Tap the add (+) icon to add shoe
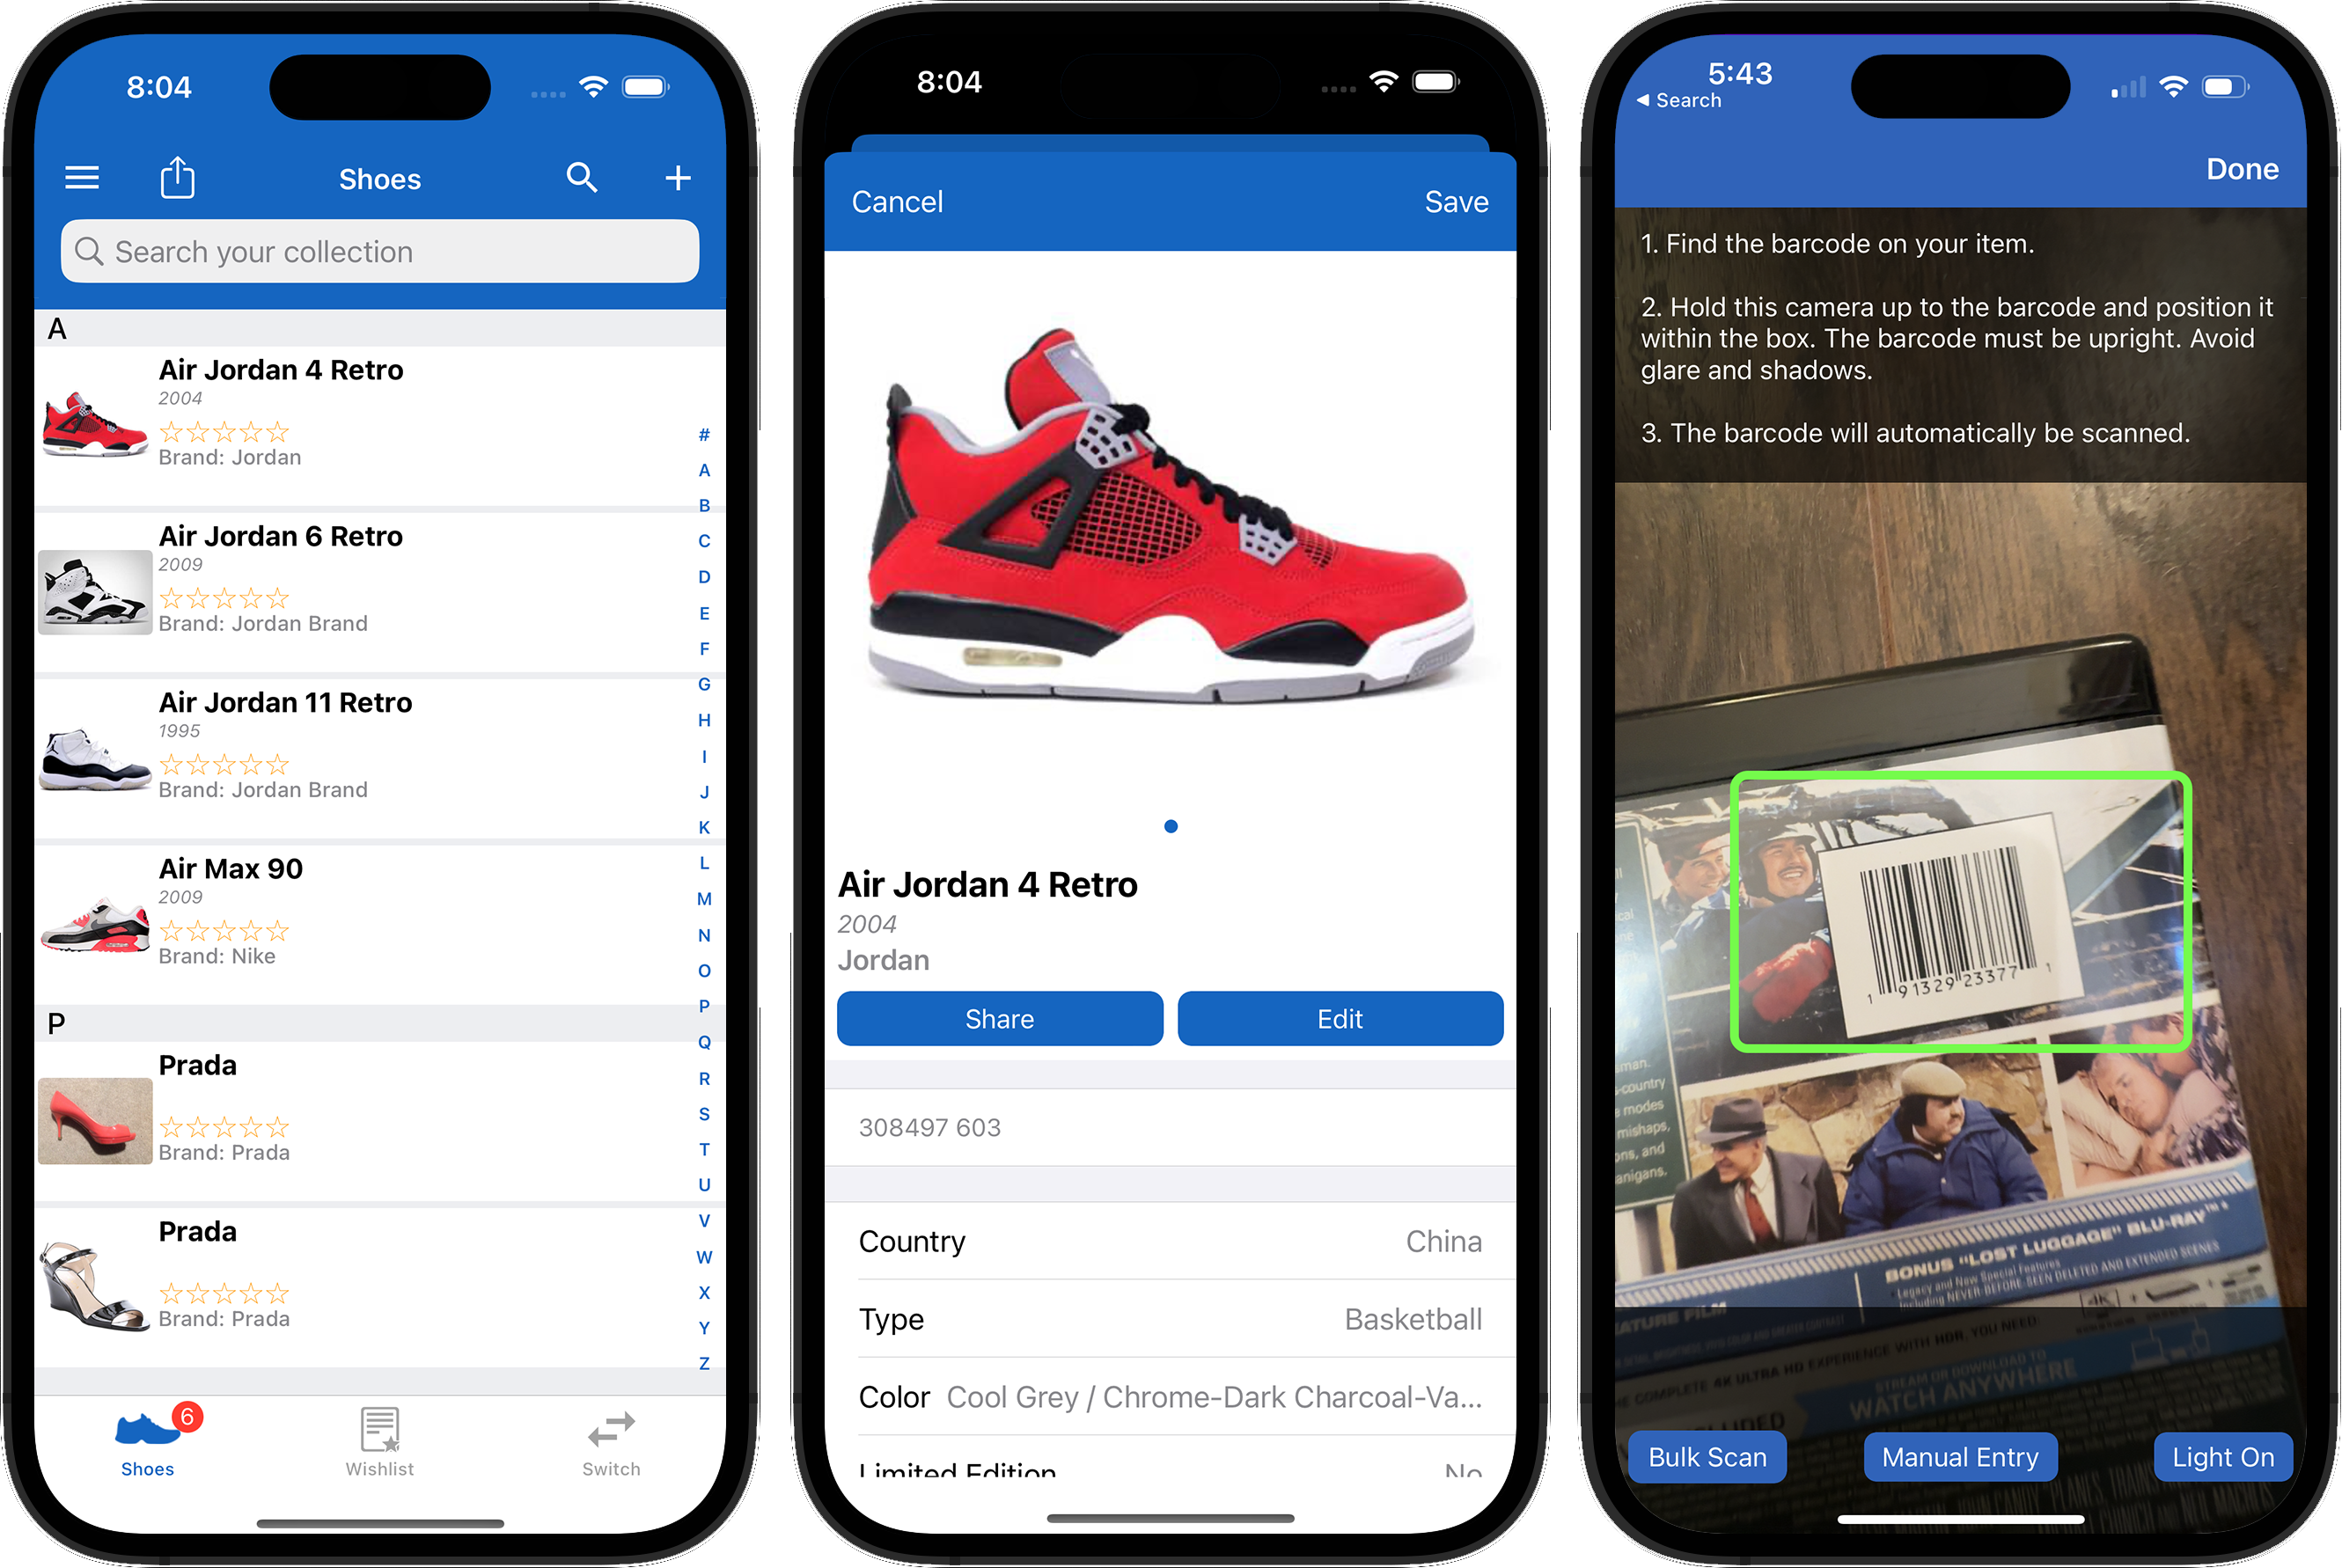The height and width of the screenshot is (1568, 2342). click(x=679, y=177)
